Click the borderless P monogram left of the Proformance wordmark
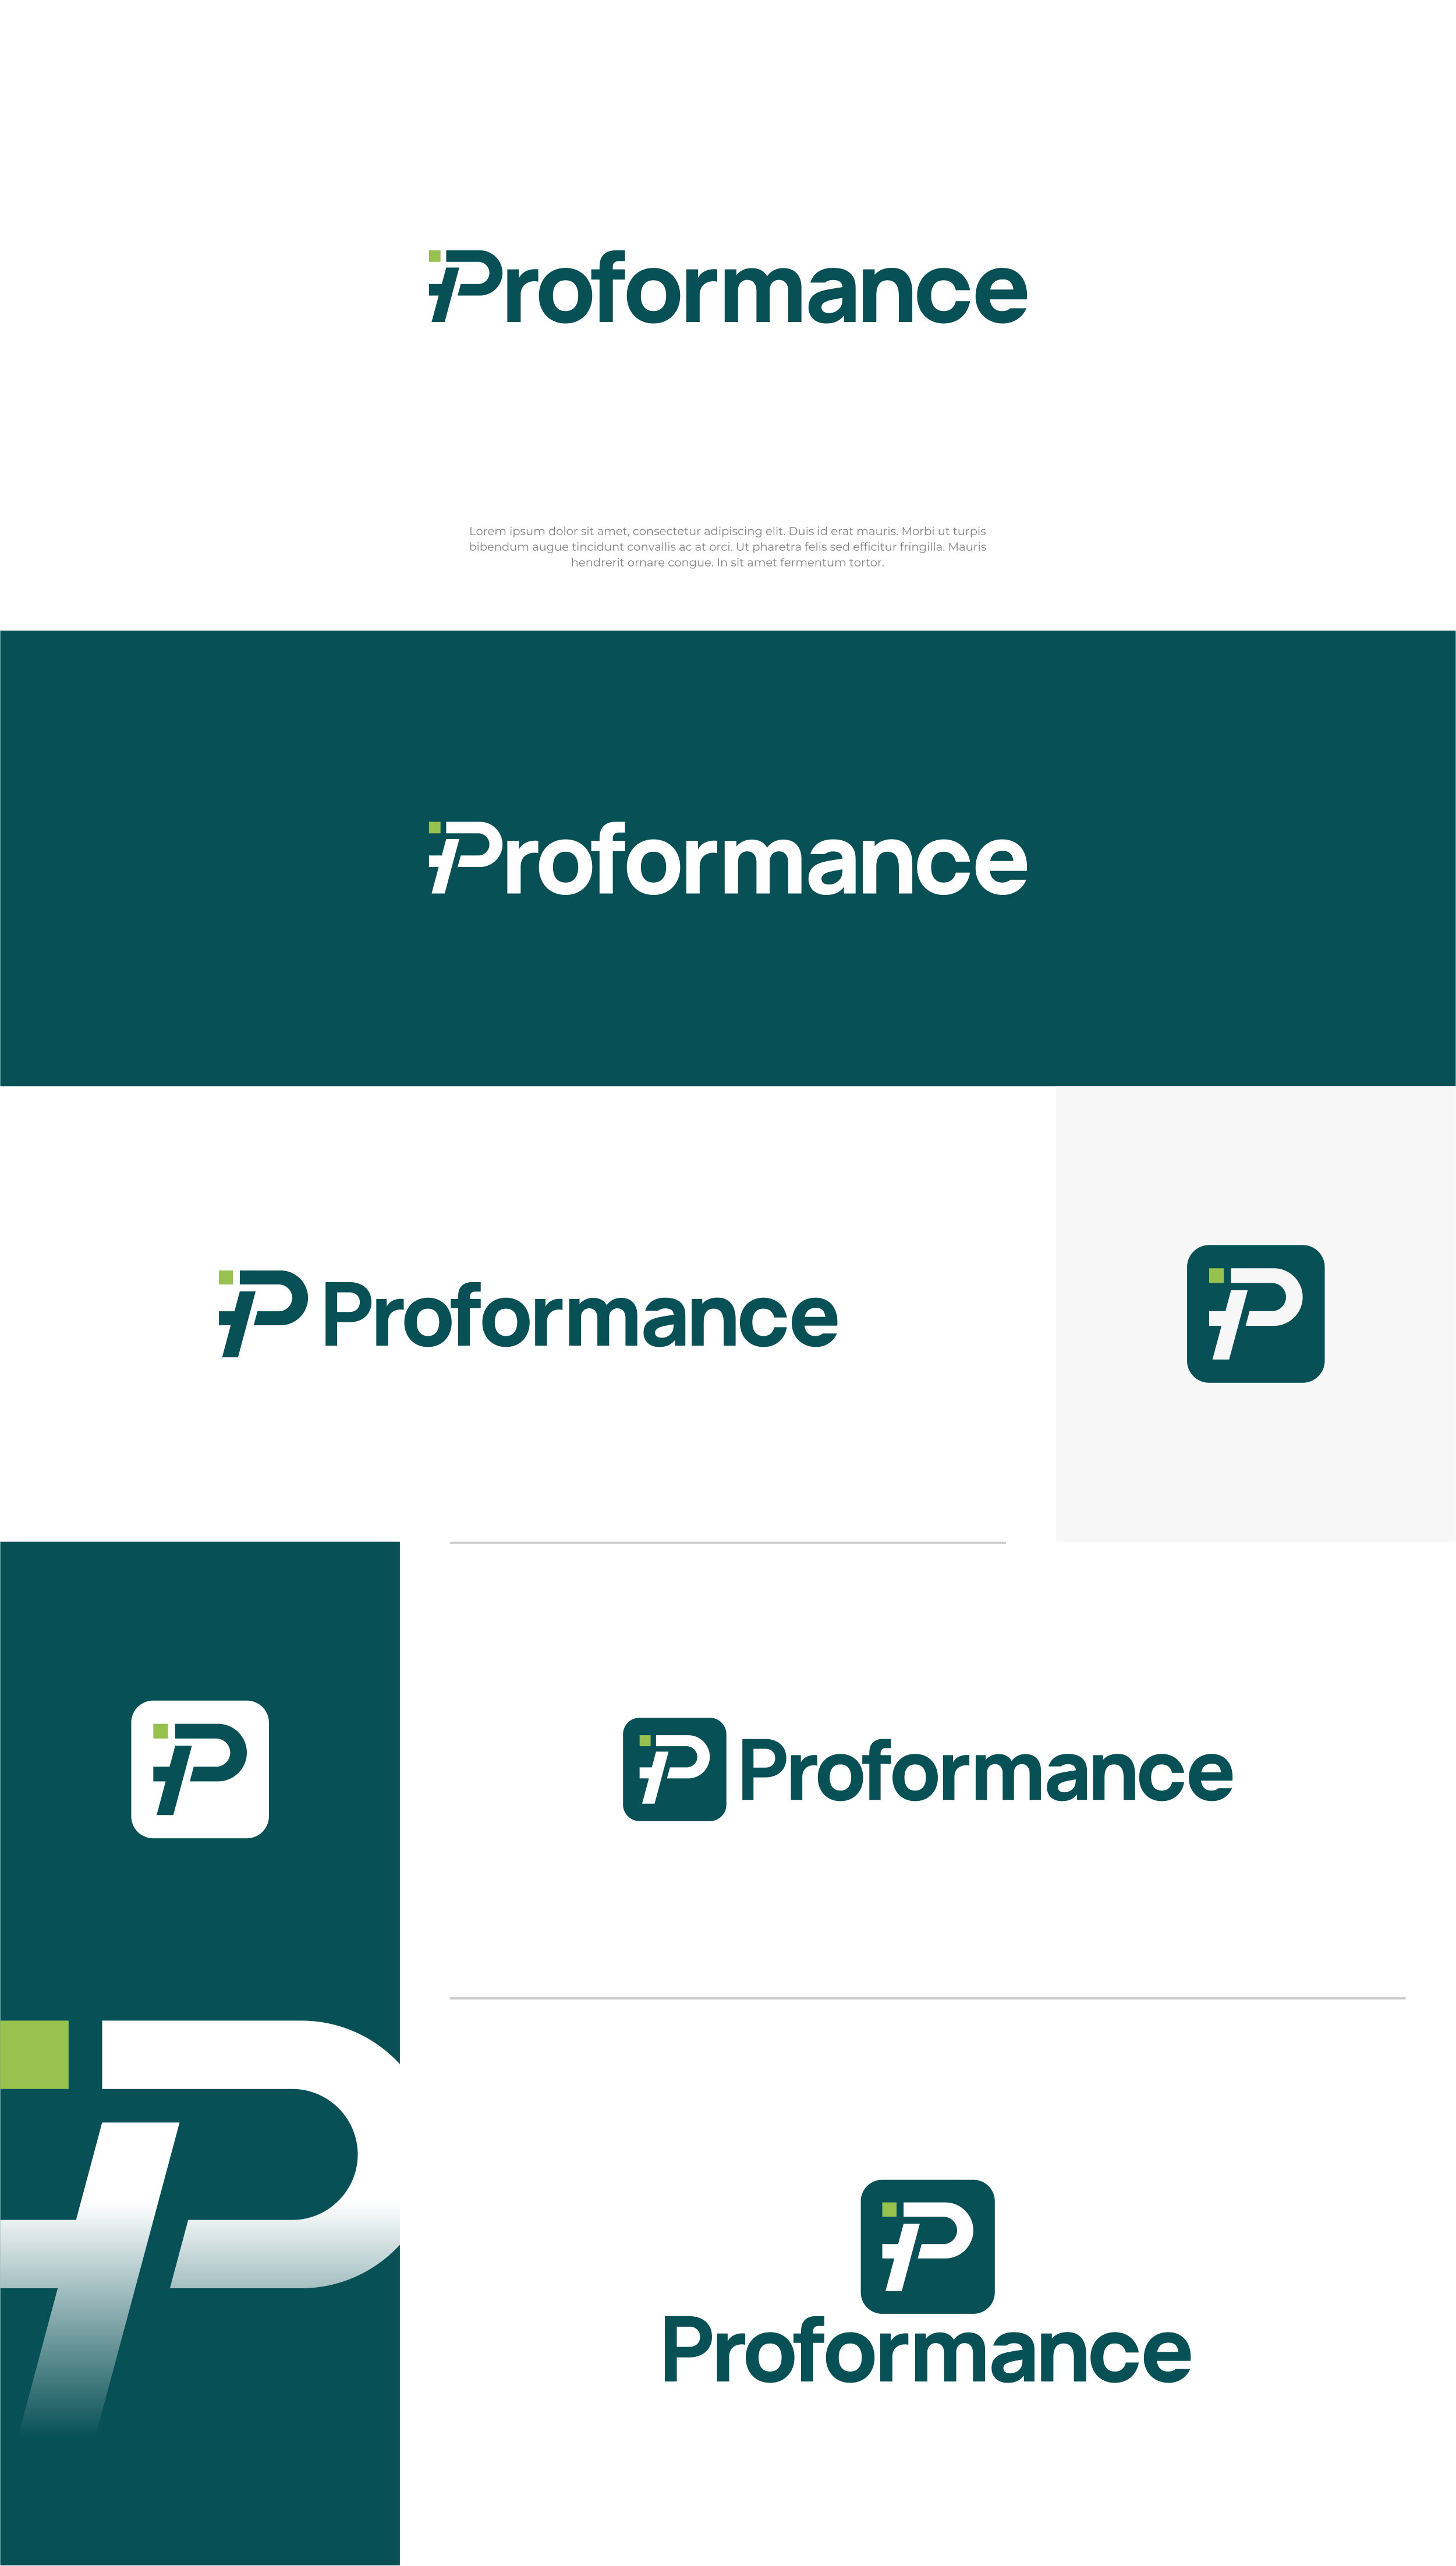Image resolution: width=1456 pixels, height=2566 pixels. tap(263, 1313)
